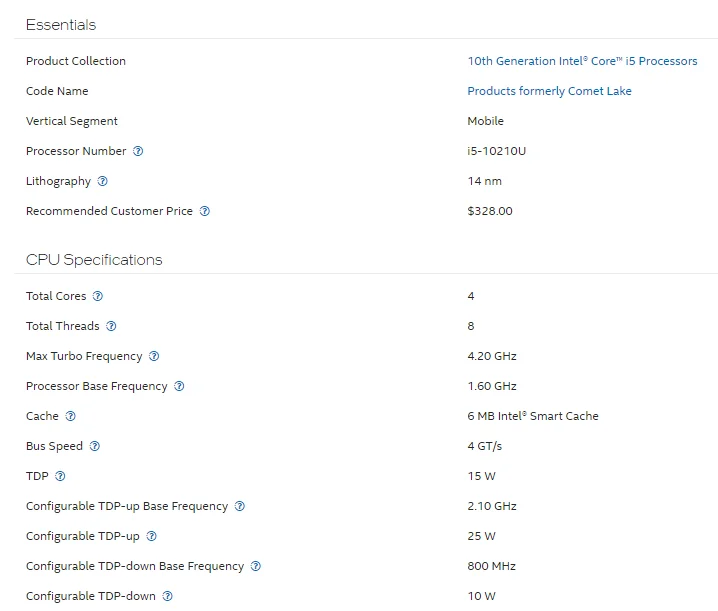Click help icon next to Recommended Customer Price
The width and height of the screenshot is (718, 611).
(x=205, y=211)
